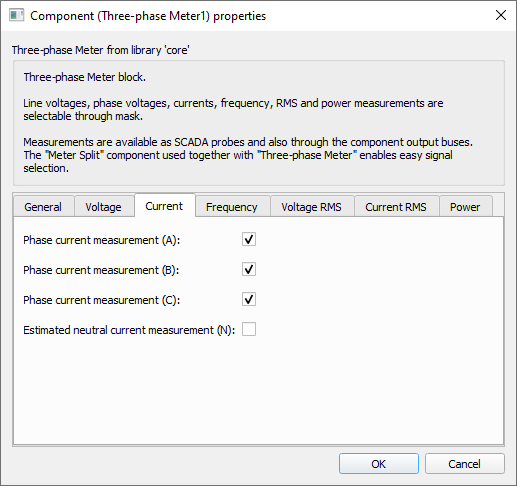Screen dimensions: 517x486
Task: Switch to the General tab
Action: click(43, 207)
